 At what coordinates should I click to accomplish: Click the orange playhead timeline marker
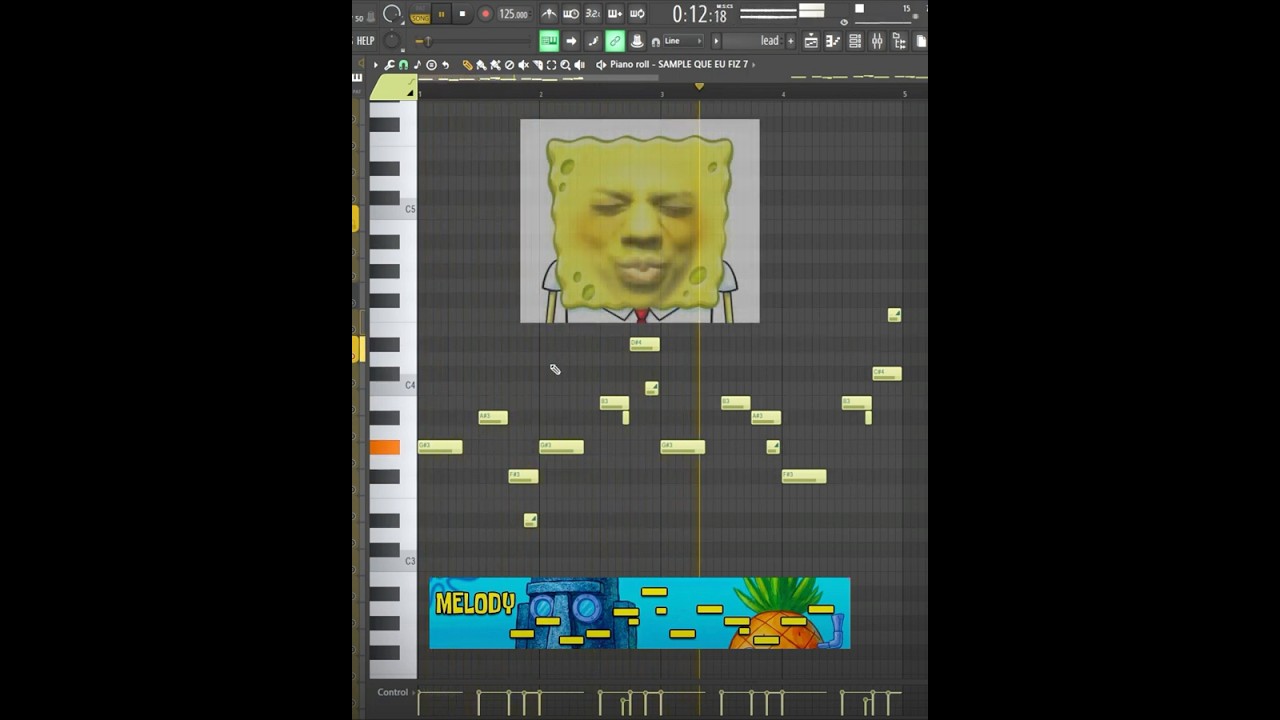(x=699, y=87)
